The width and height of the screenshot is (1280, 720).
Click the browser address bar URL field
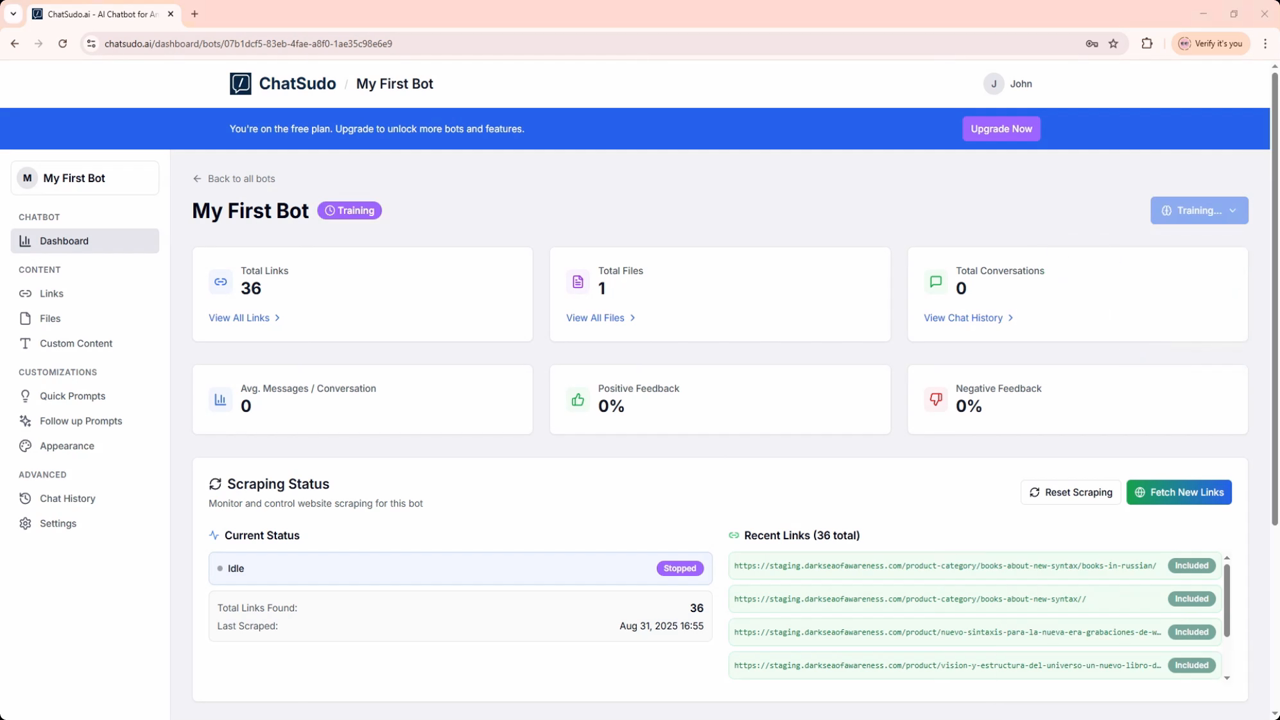[x=580, y=44]
